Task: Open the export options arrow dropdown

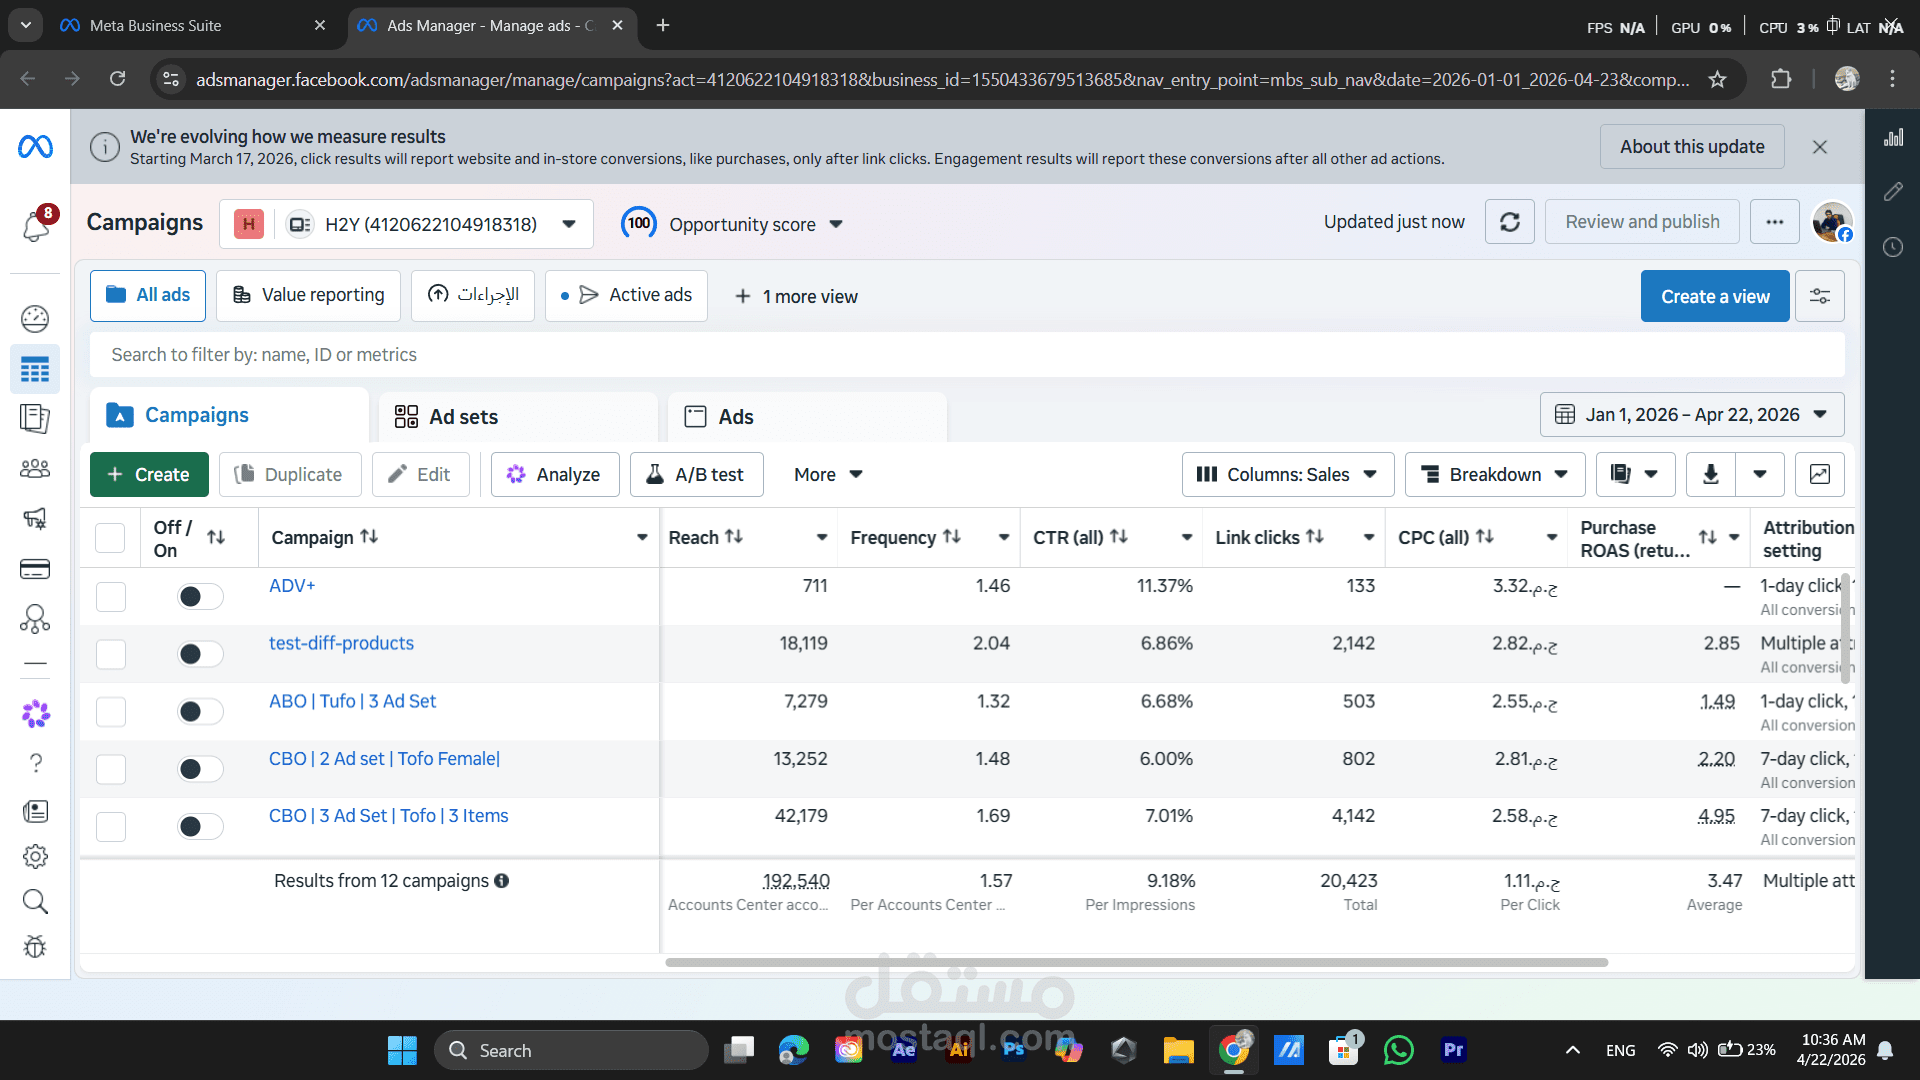Action: (x=1760, y=475)
